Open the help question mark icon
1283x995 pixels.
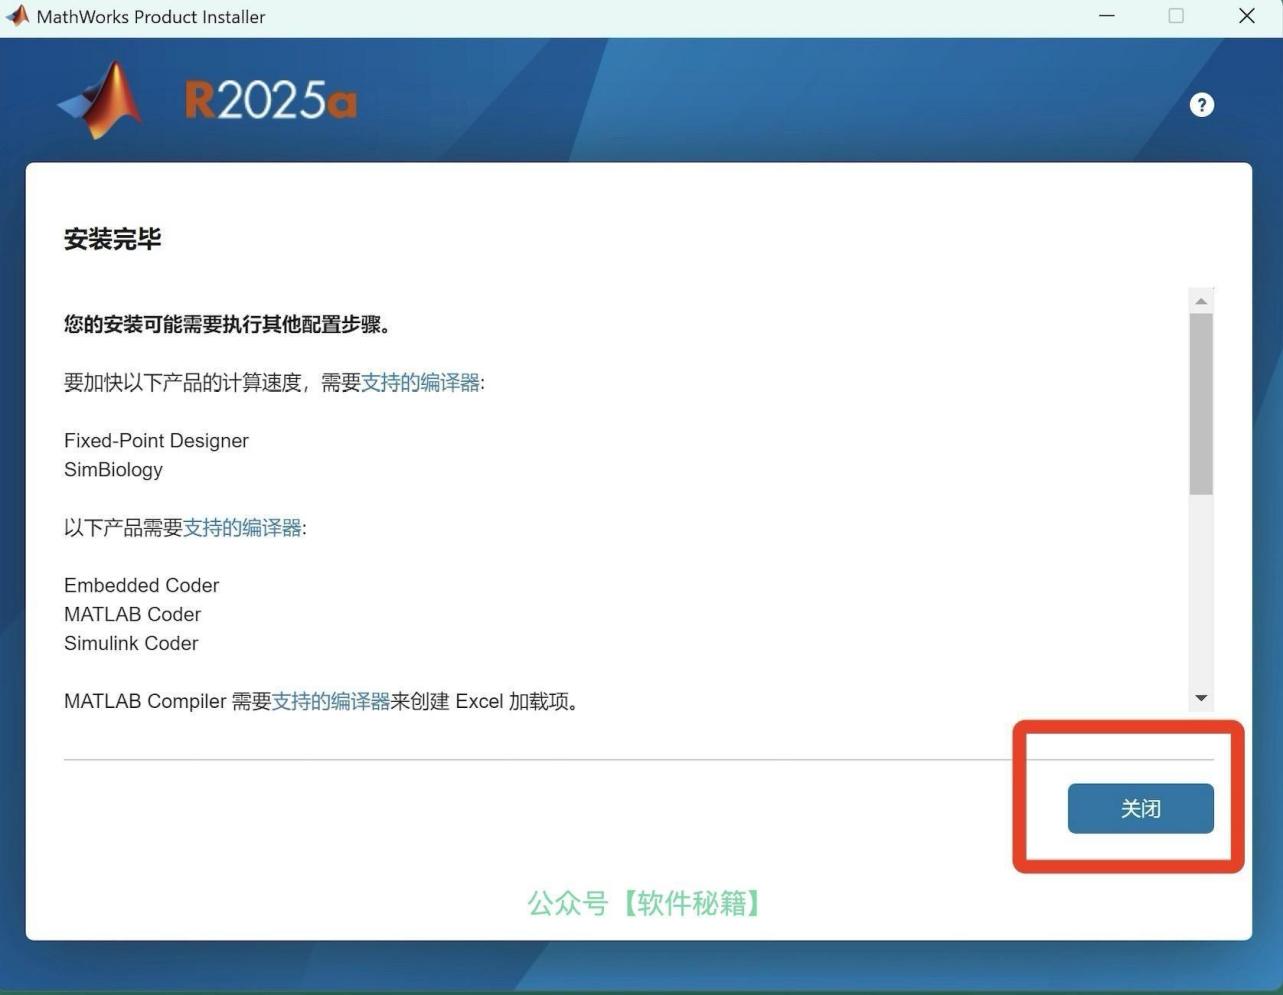[x=1201, y=105]
